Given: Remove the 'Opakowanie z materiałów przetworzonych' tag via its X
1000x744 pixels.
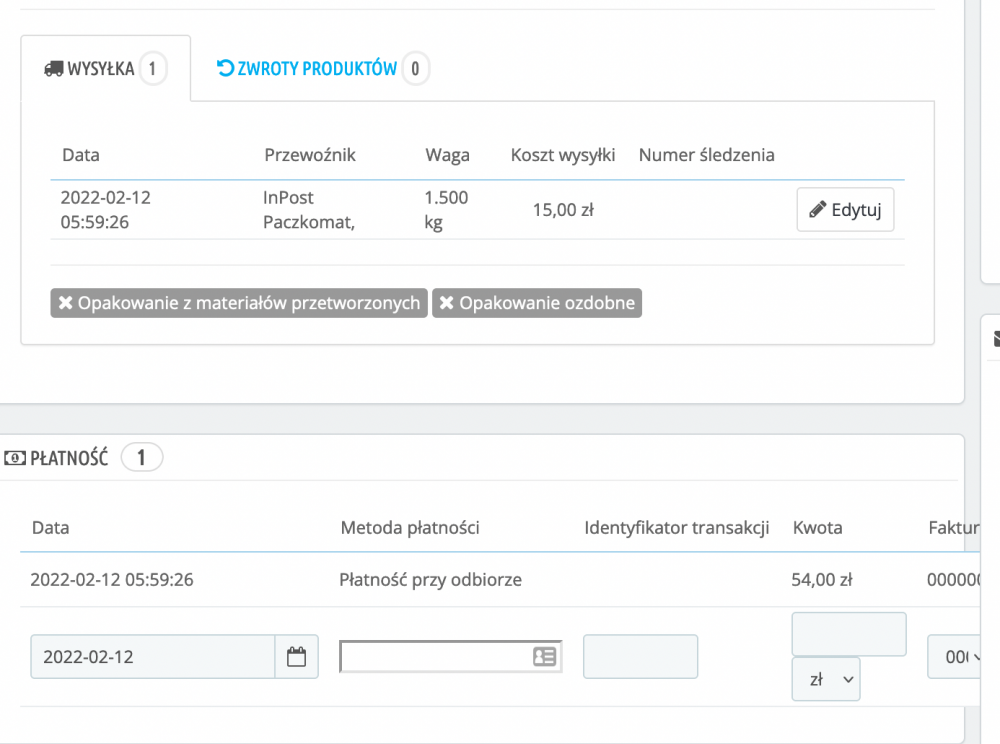Looking at the screenshot, I should [66, 303].
